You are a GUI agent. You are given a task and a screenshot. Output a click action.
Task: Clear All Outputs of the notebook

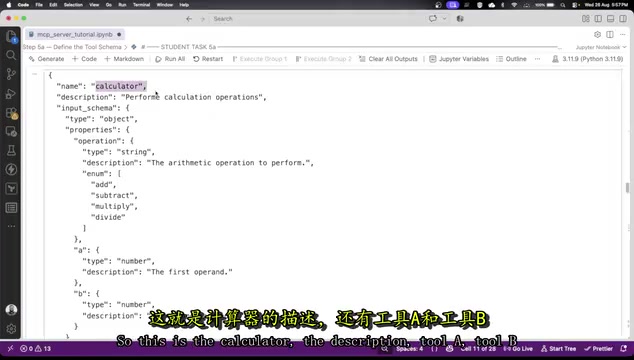(388, 59)
